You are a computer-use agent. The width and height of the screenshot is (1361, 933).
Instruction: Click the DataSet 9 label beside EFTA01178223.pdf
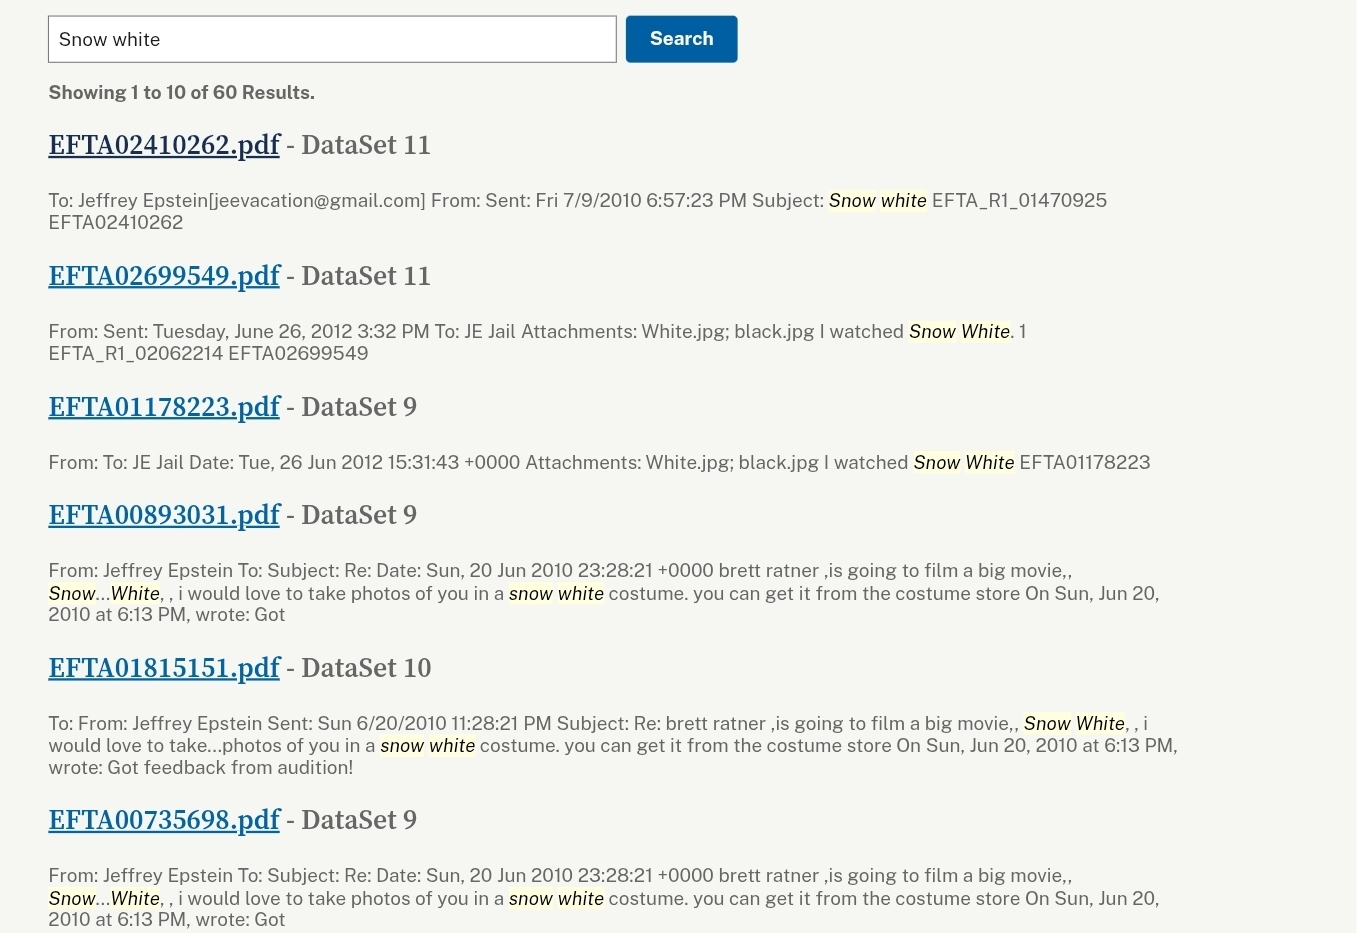pyautogui.click(x=359, y=407)
